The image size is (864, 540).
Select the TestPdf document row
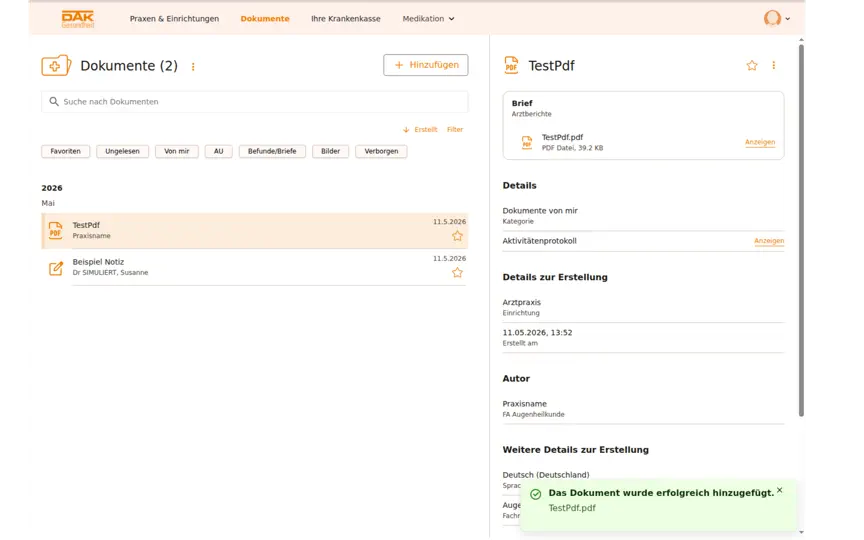255,230
